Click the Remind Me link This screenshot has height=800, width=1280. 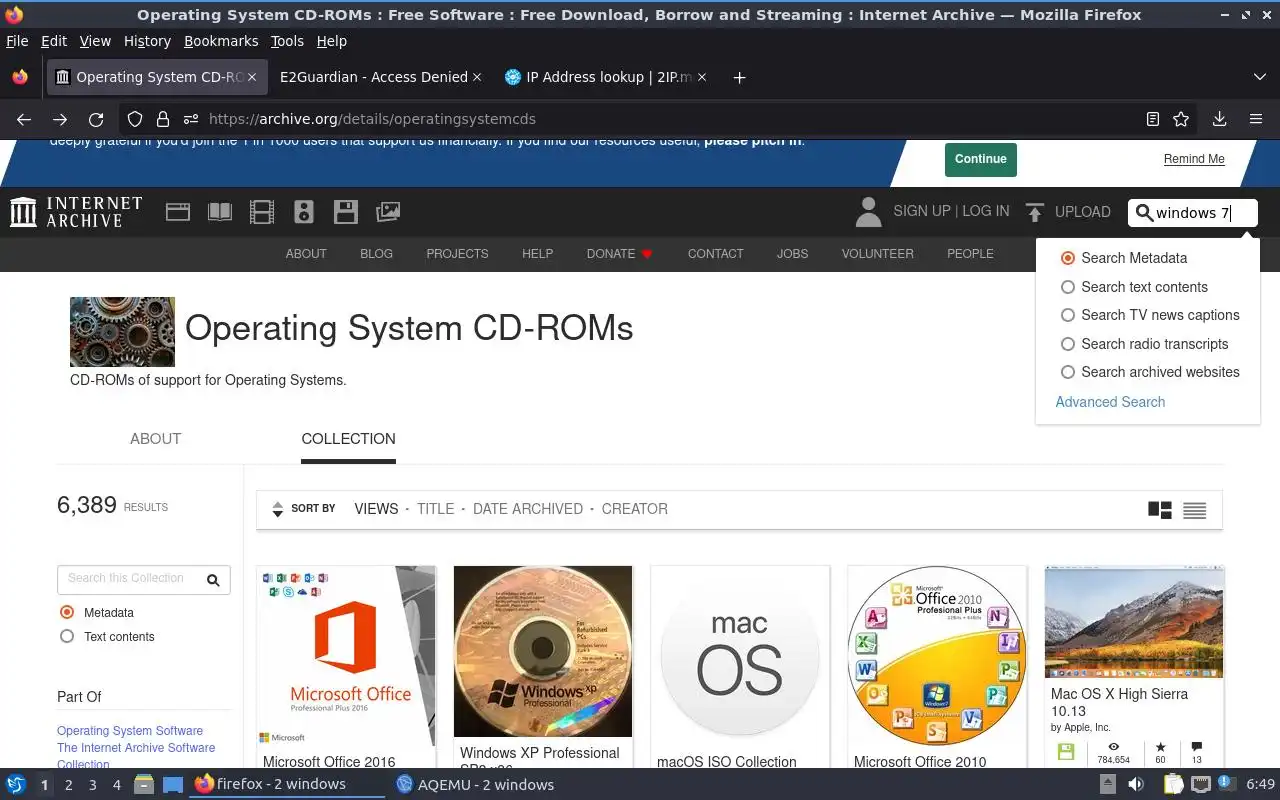pos(1194,159)
